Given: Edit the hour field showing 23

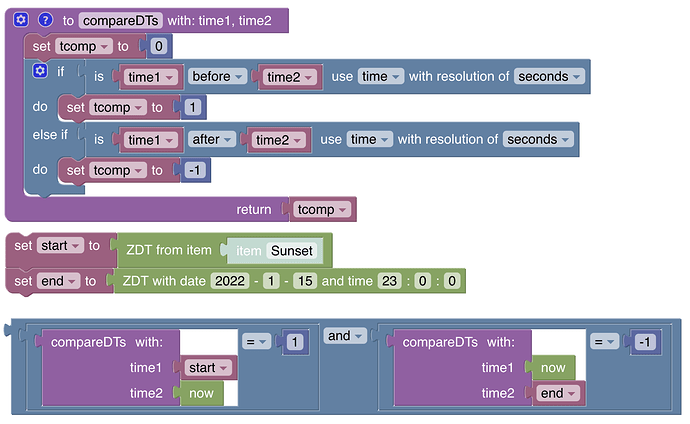Looking at the screenshot, I should tap(390, 281).
